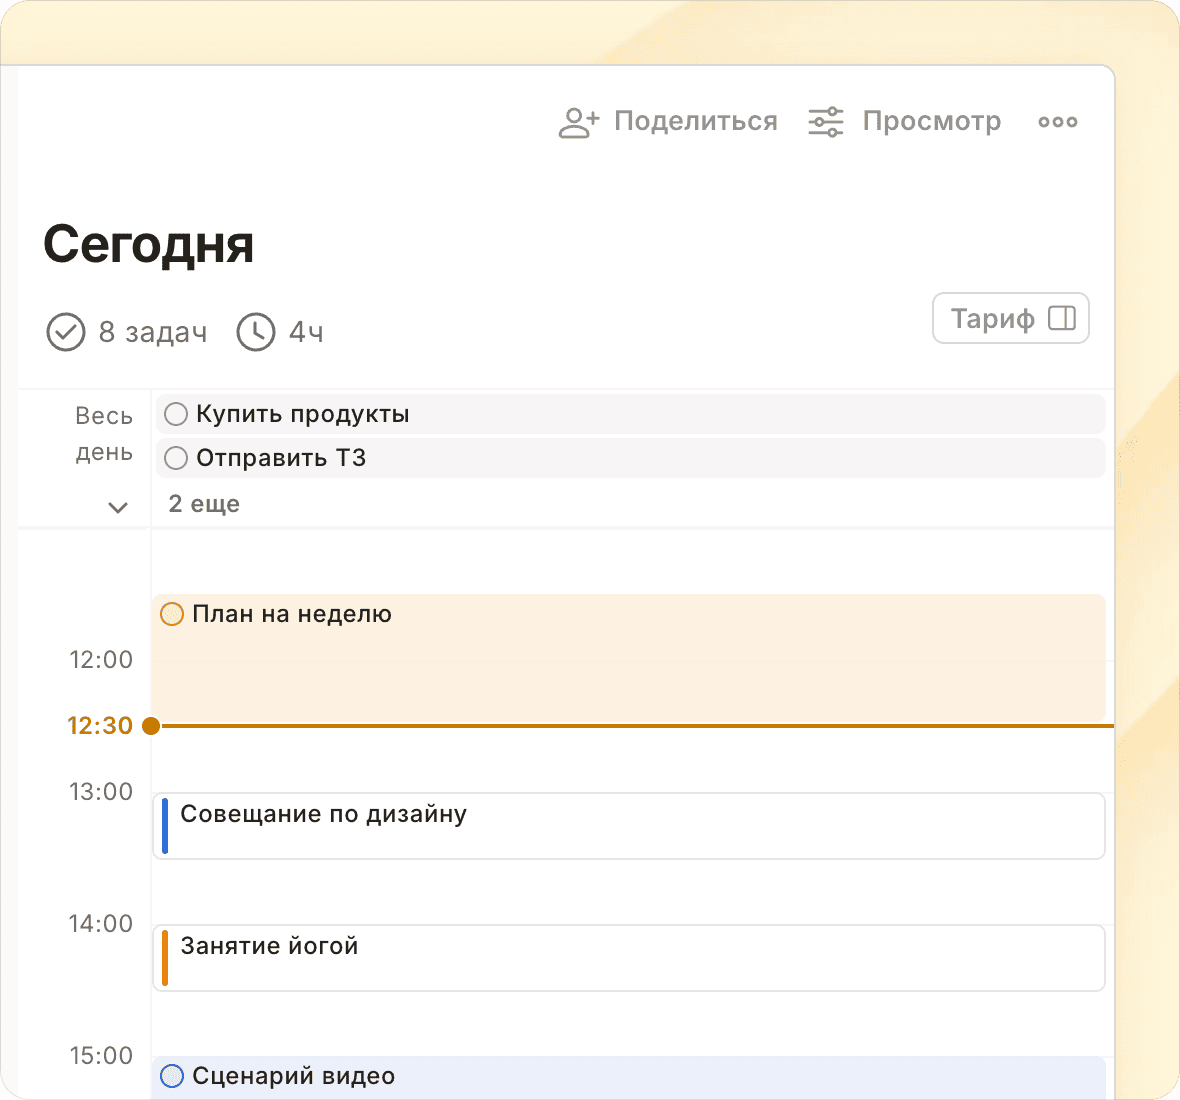Click the checkmark circle icon near 8 задач
1180x1100 pixels.
(66, 332)
